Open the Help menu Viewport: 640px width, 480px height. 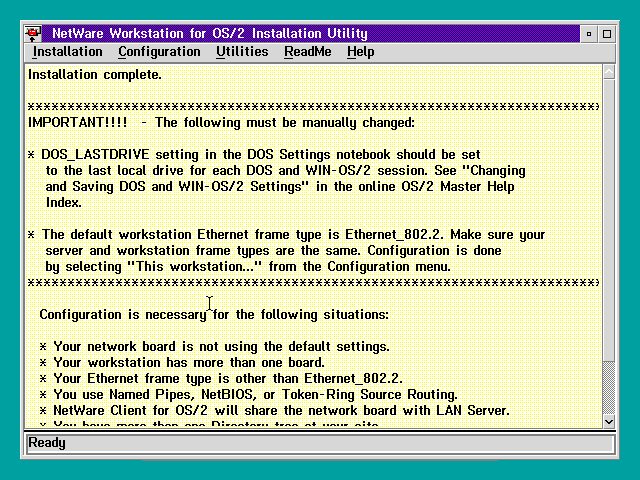click(x=360, y=52)
